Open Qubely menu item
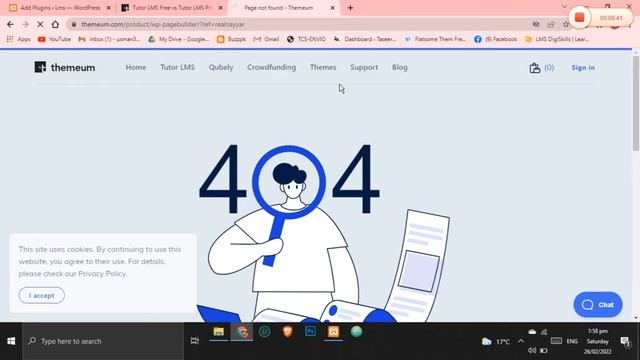The height and width of the screenshot is (360, 640). (221, 67)
